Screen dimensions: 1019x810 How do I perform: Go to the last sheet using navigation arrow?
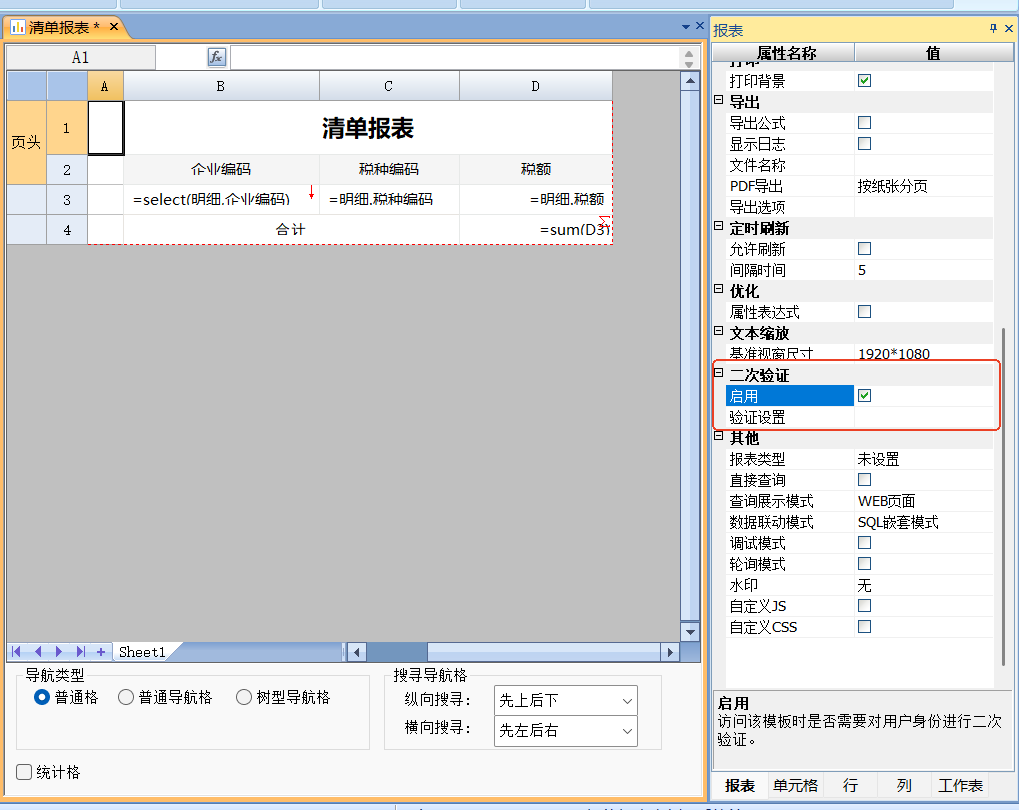coord(80,652)
